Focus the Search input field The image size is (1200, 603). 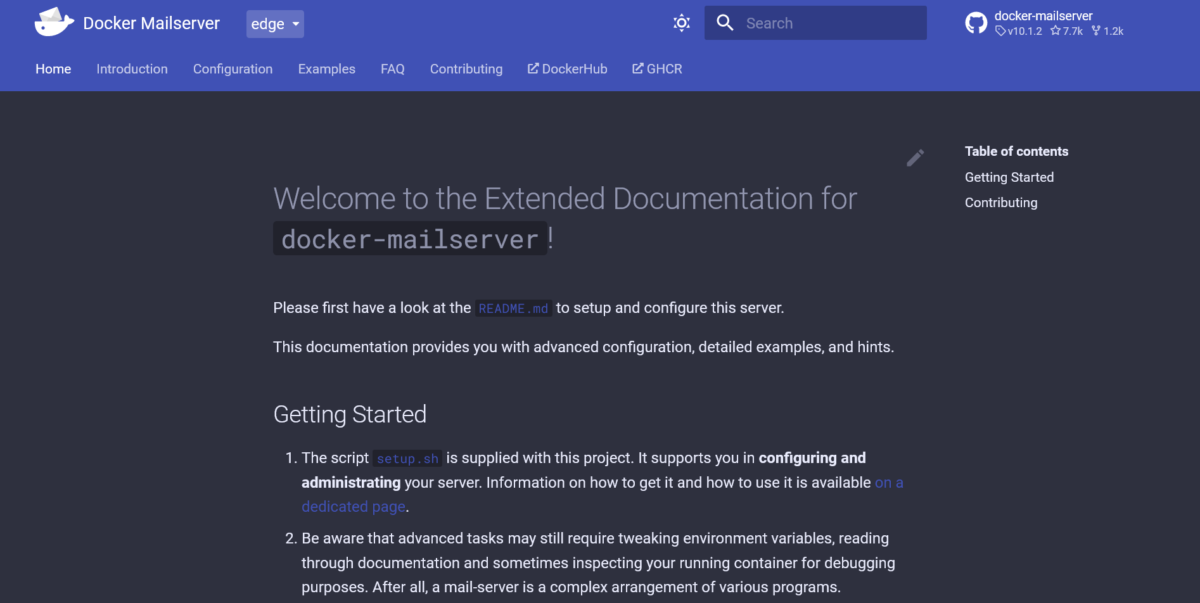click(x=815, y=23)
